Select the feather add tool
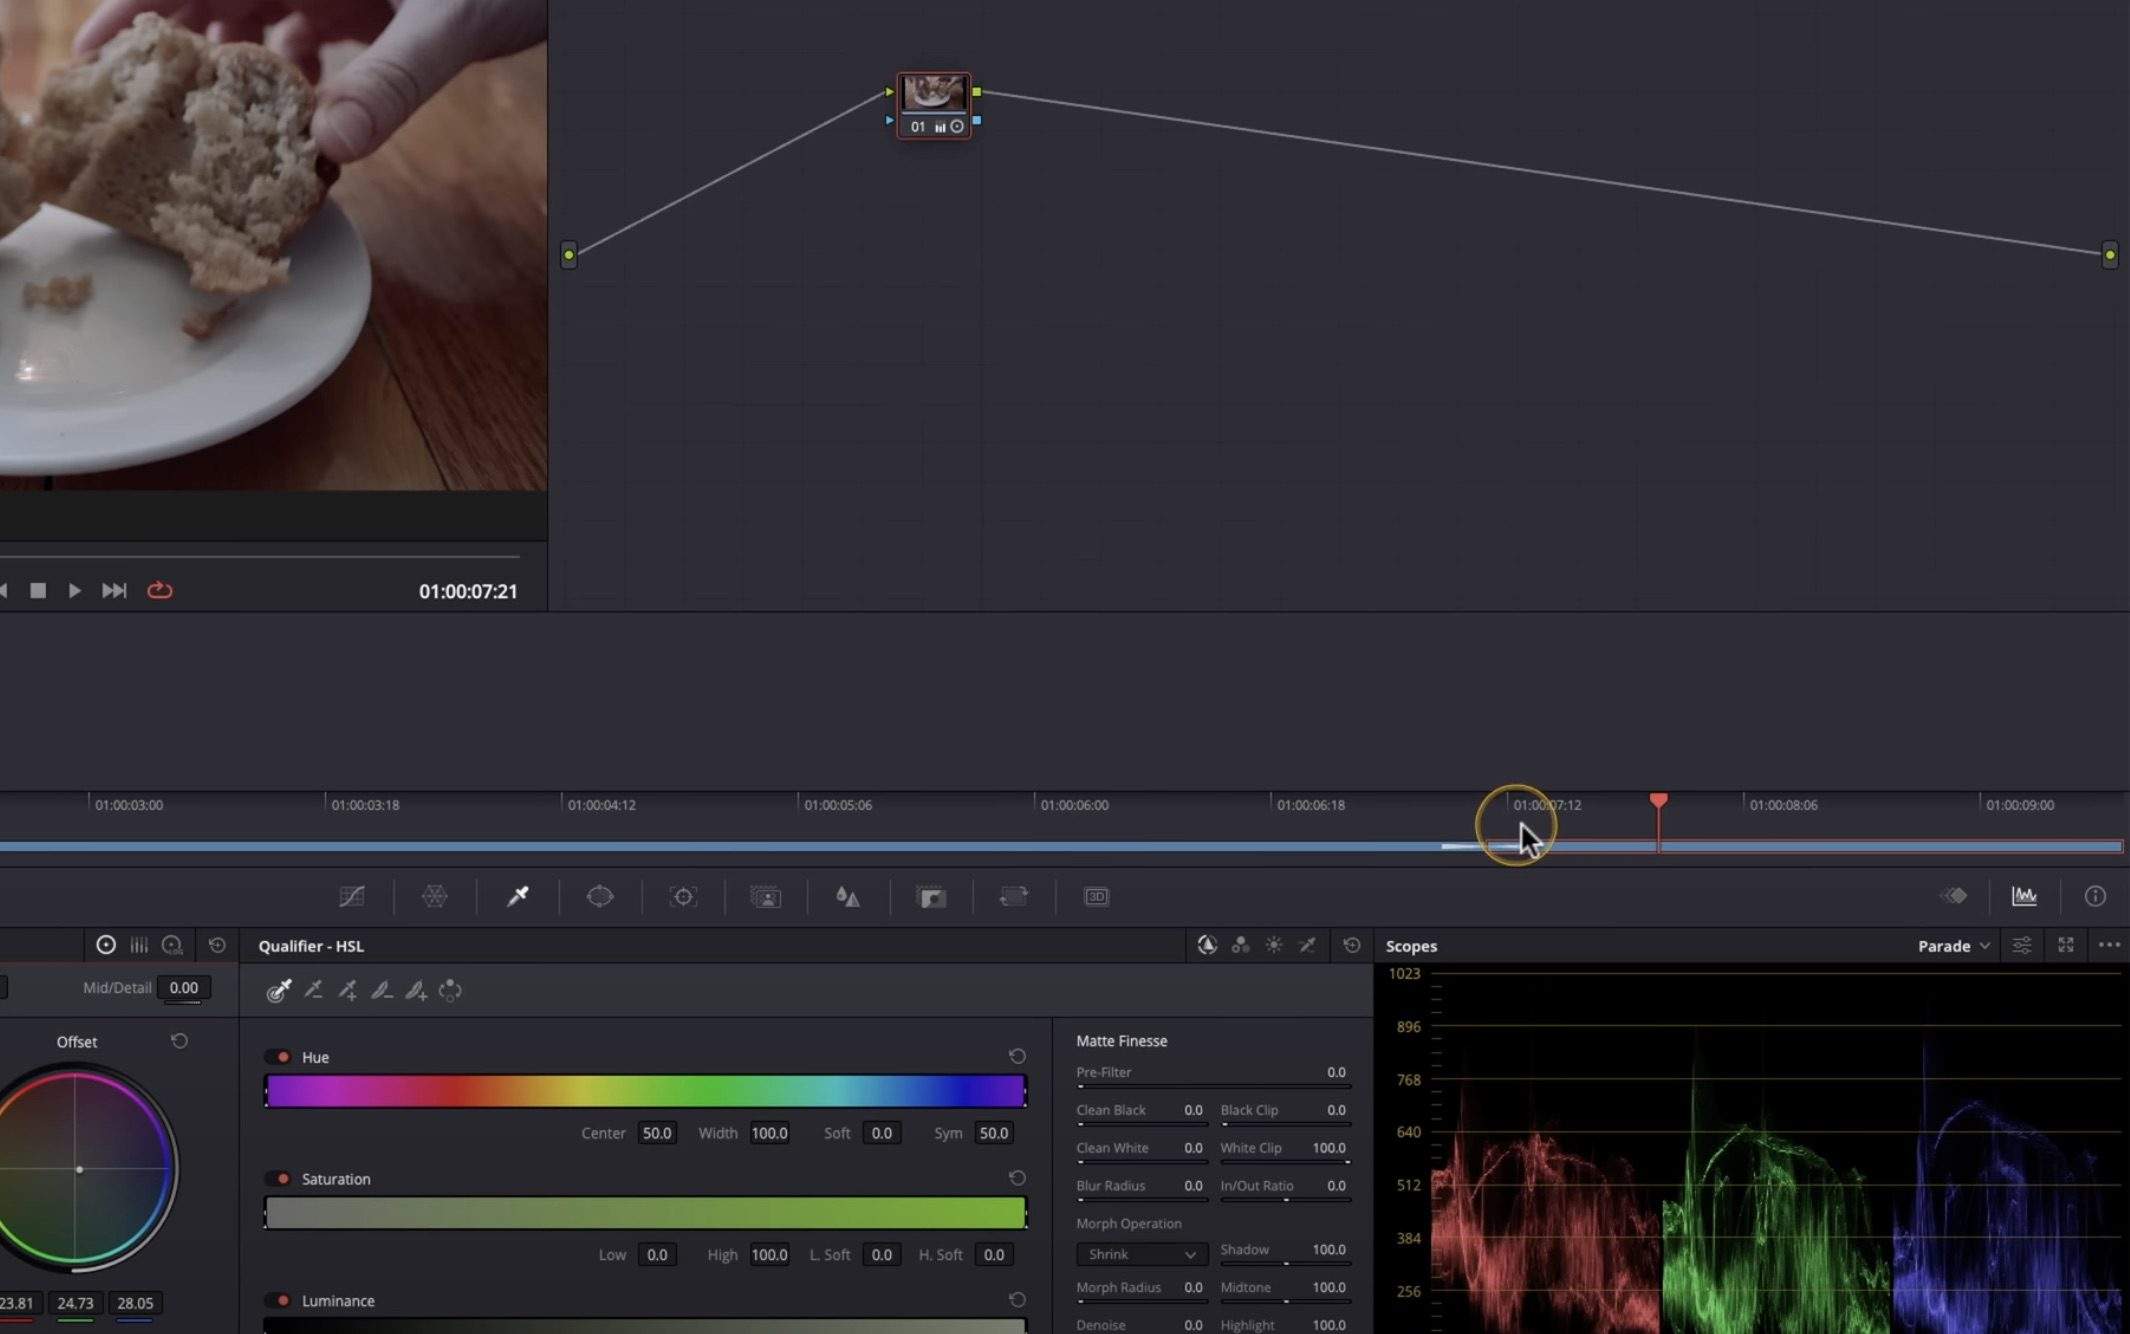 [416, 990]
